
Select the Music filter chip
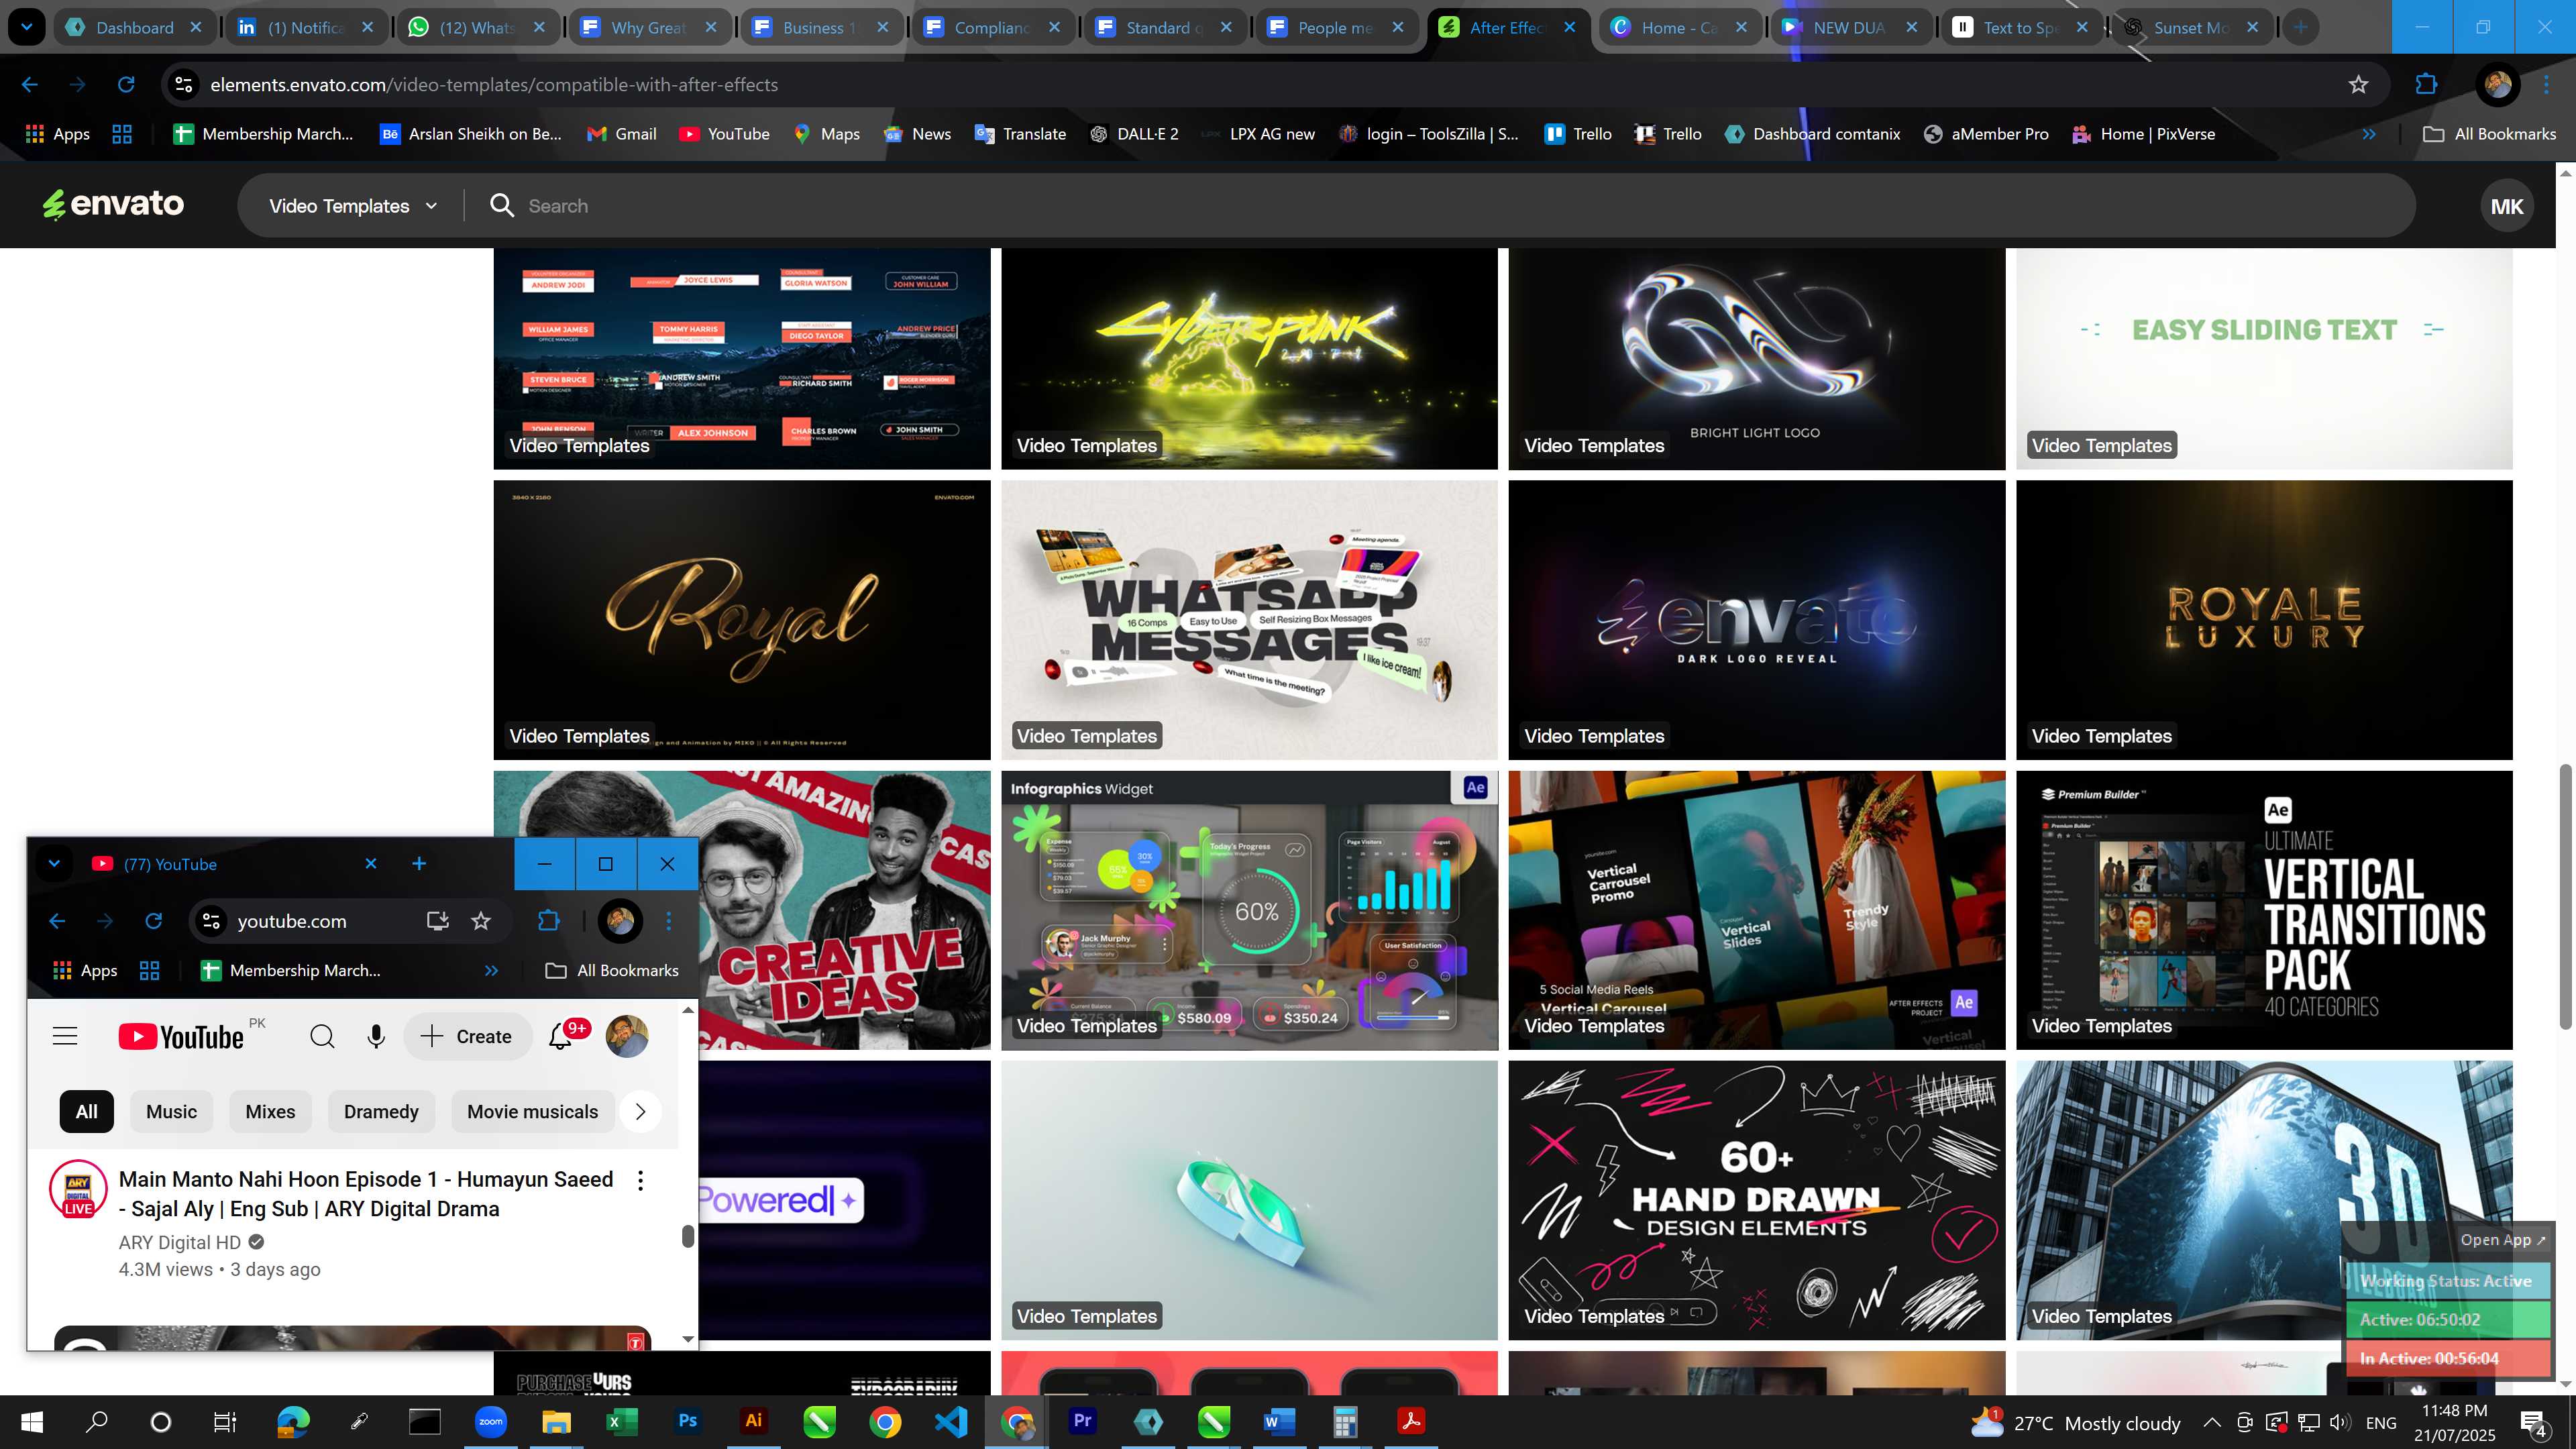171,1111
